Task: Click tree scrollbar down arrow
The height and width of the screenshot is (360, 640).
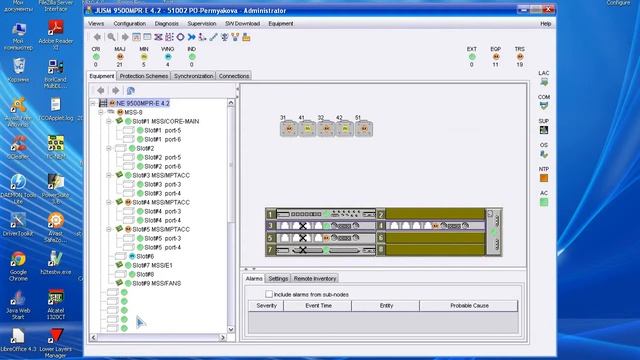Action: click(231, 329)
